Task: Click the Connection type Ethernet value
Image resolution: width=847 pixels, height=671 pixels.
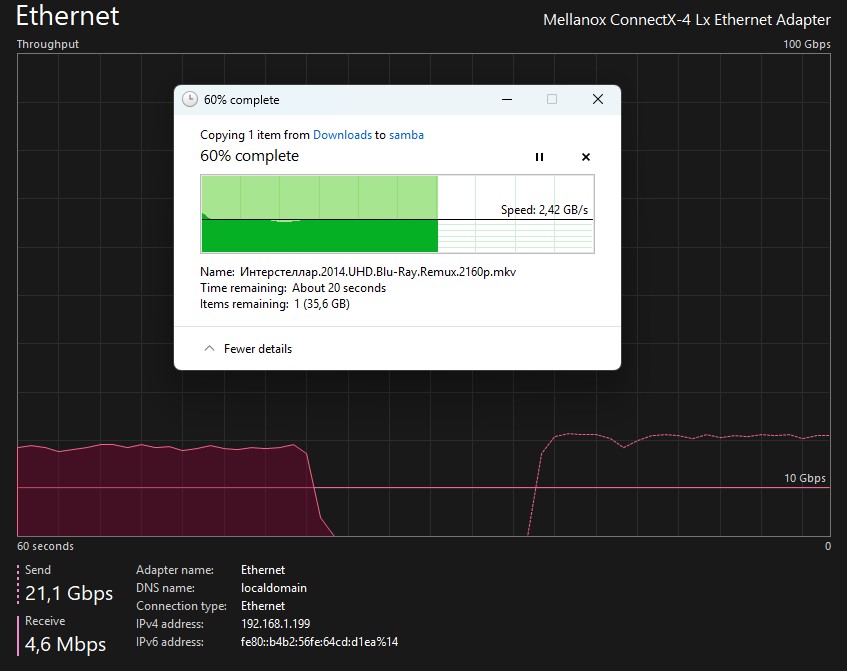Action: [x=263, y=606]
